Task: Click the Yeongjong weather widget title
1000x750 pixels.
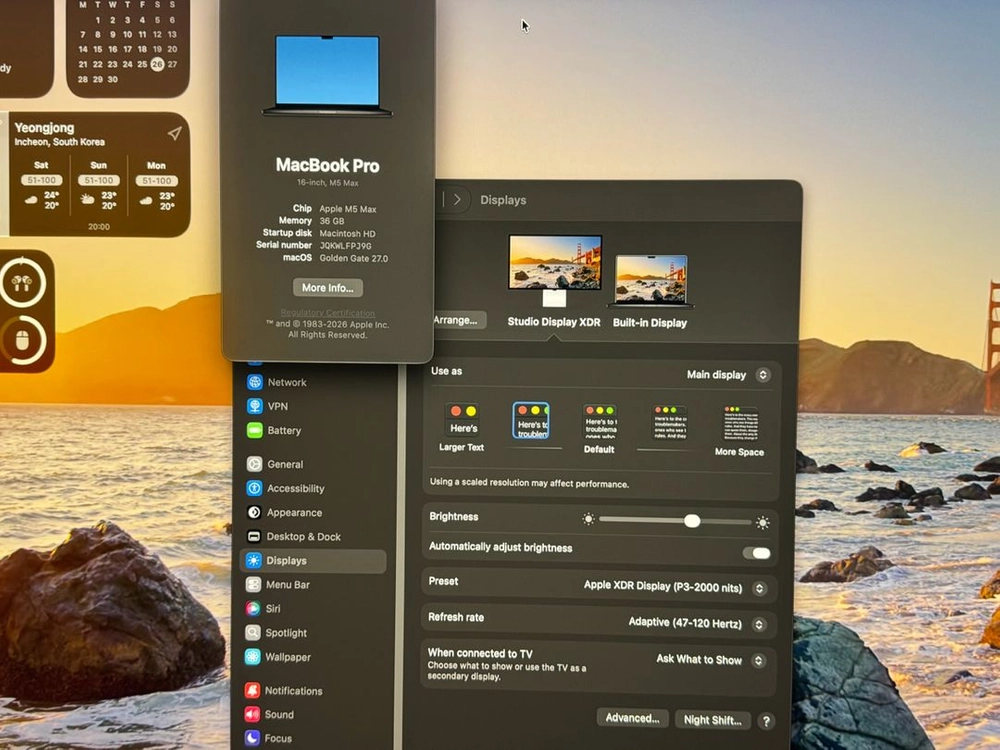Action: pos(44,128)
